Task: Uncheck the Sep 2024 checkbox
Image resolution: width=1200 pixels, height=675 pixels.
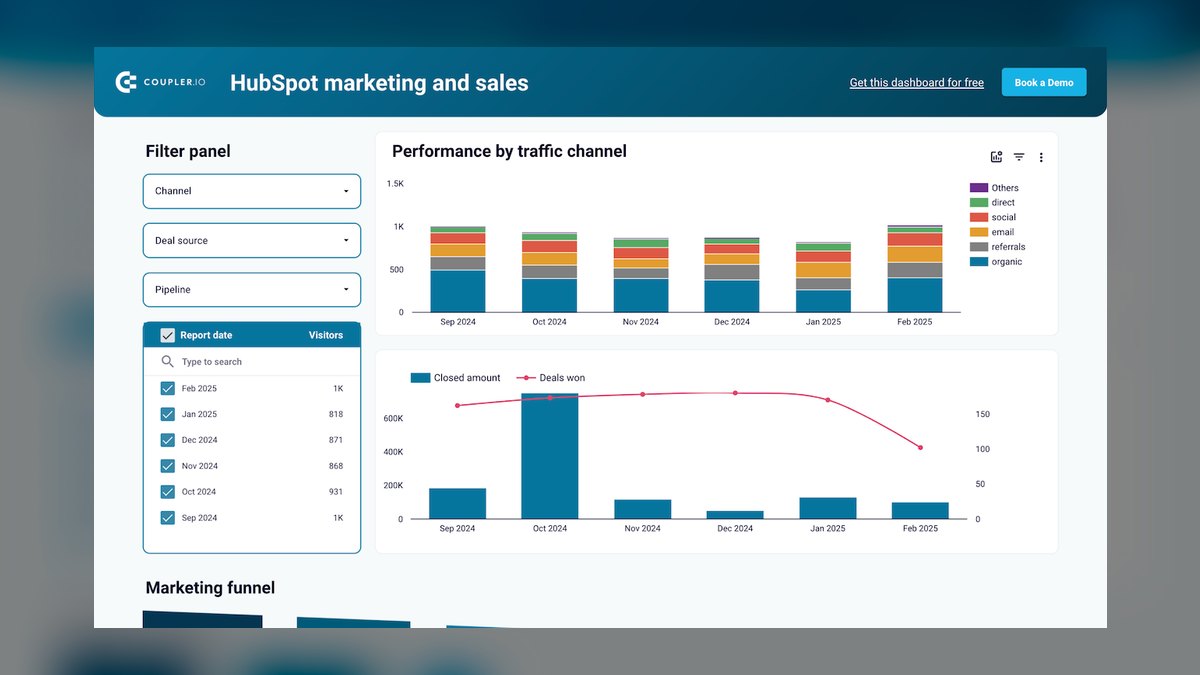Action: pyautogui.click(x=167, y=518)
